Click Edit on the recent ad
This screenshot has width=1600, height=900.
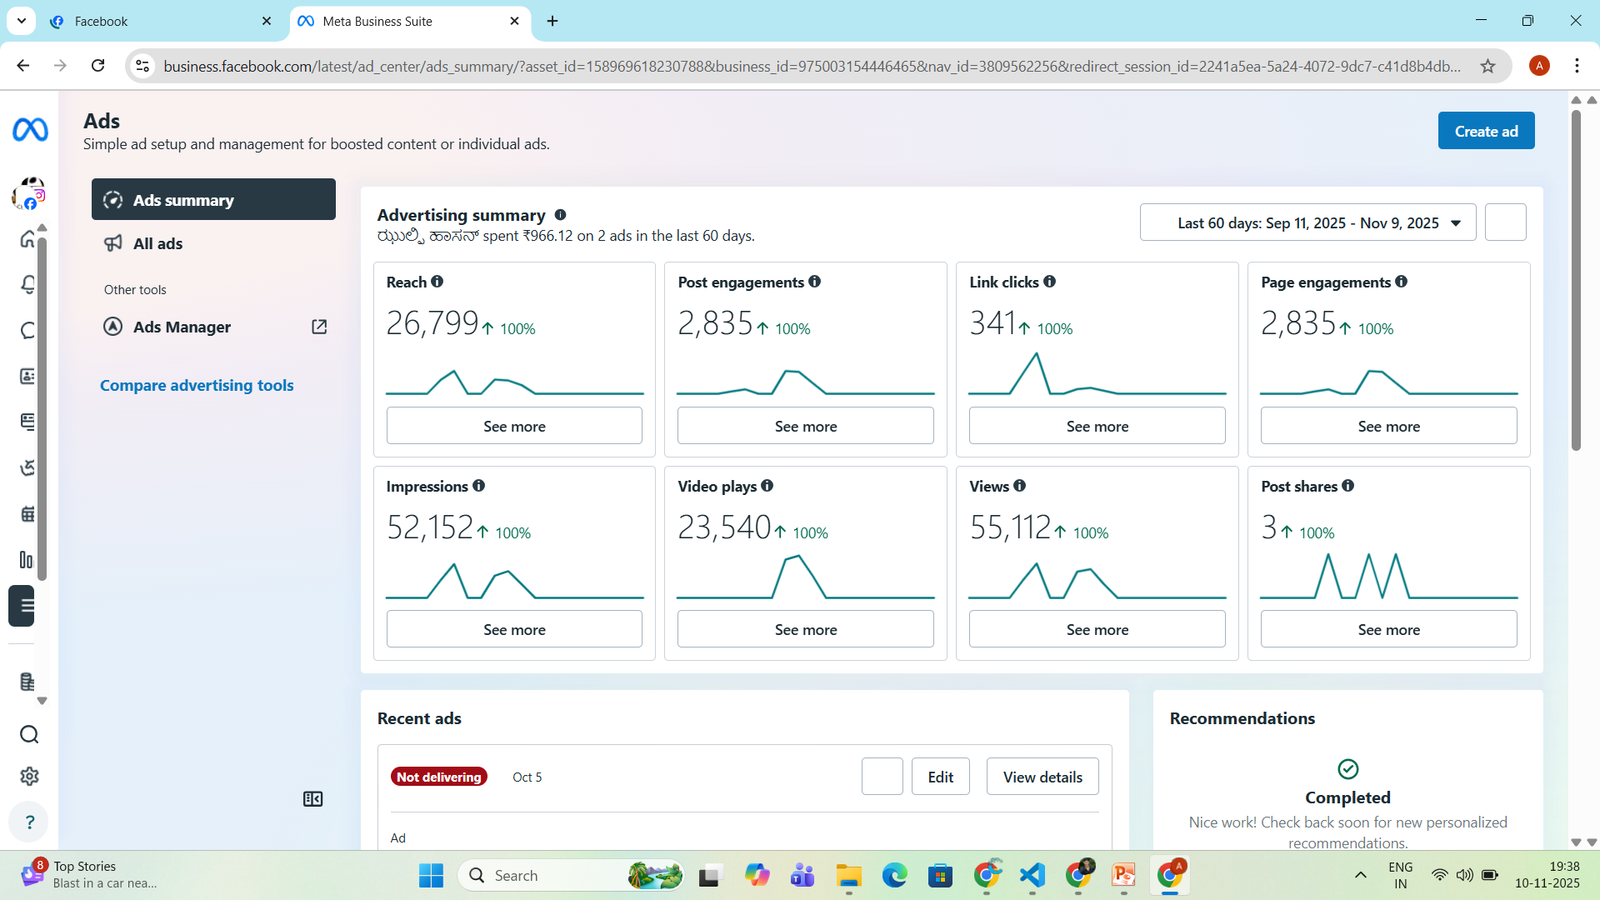coord(940,777)
